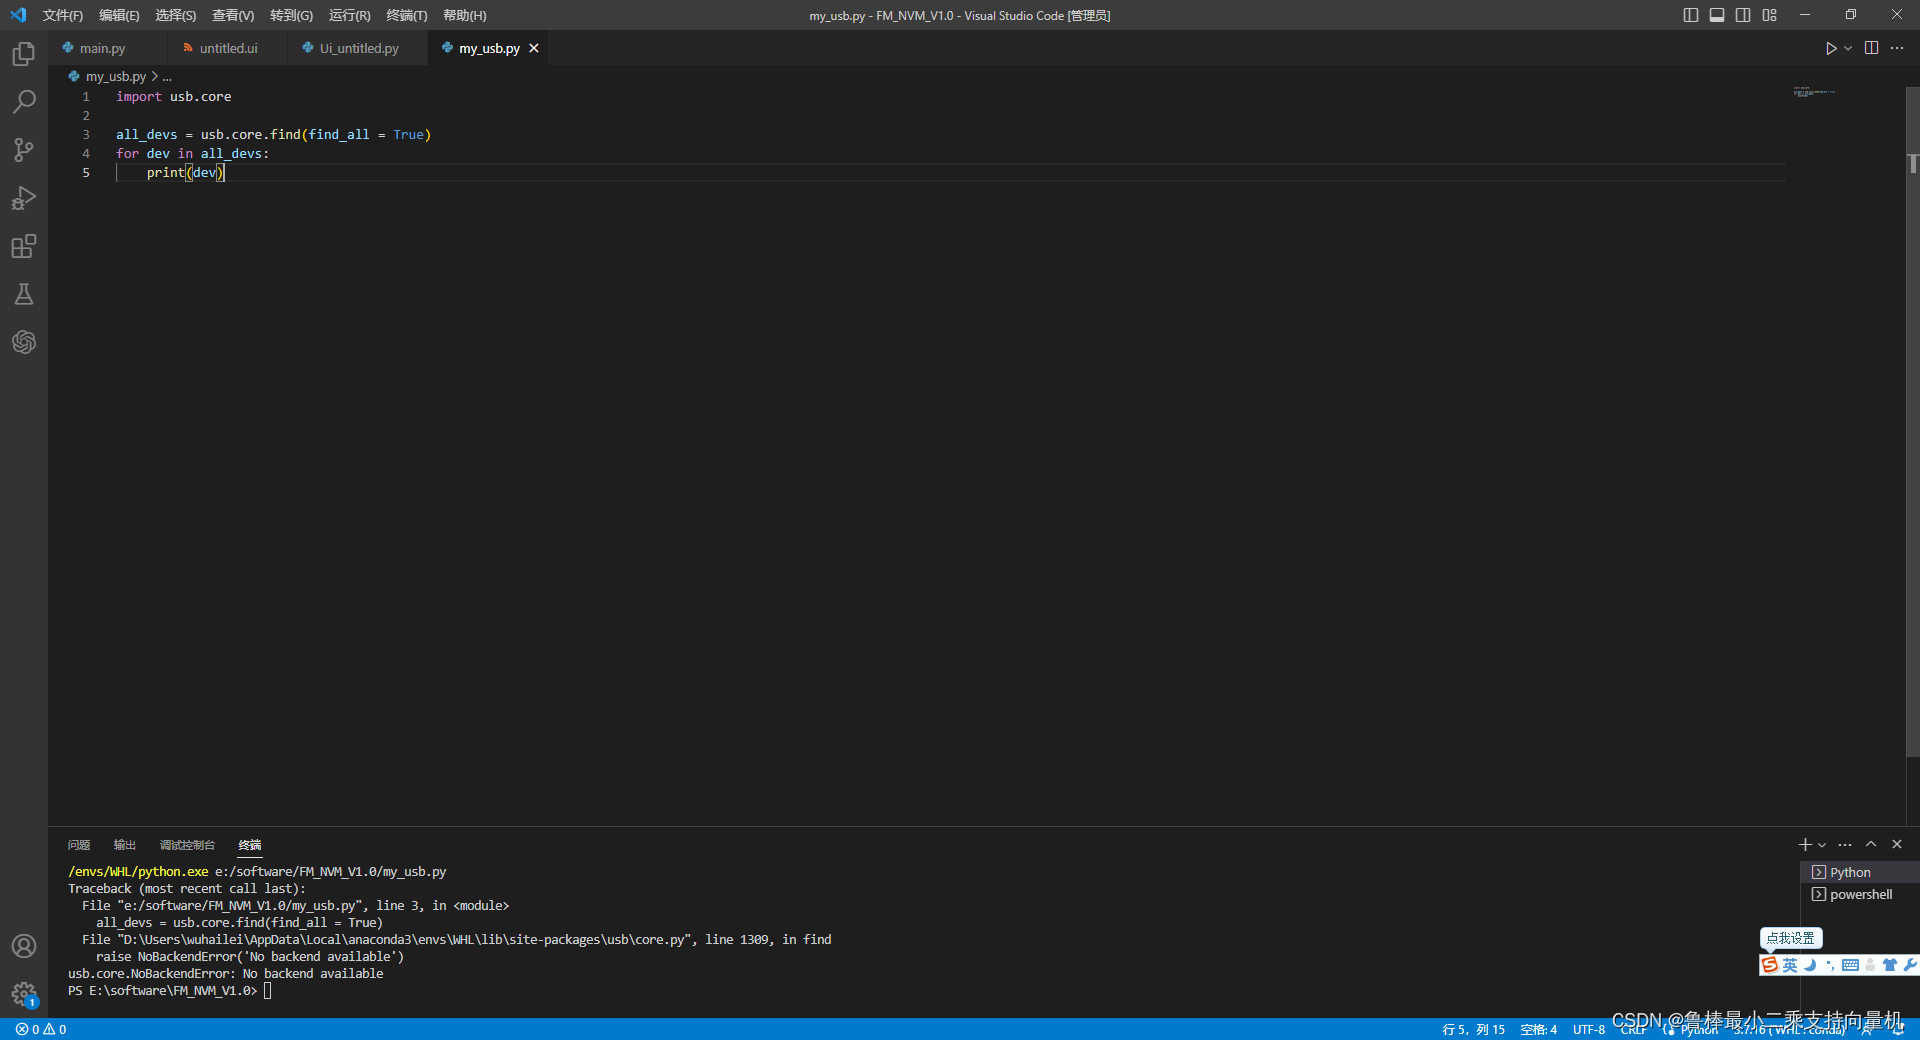
Task: Click the Sogou input method logo
Action: point(1770,965)
